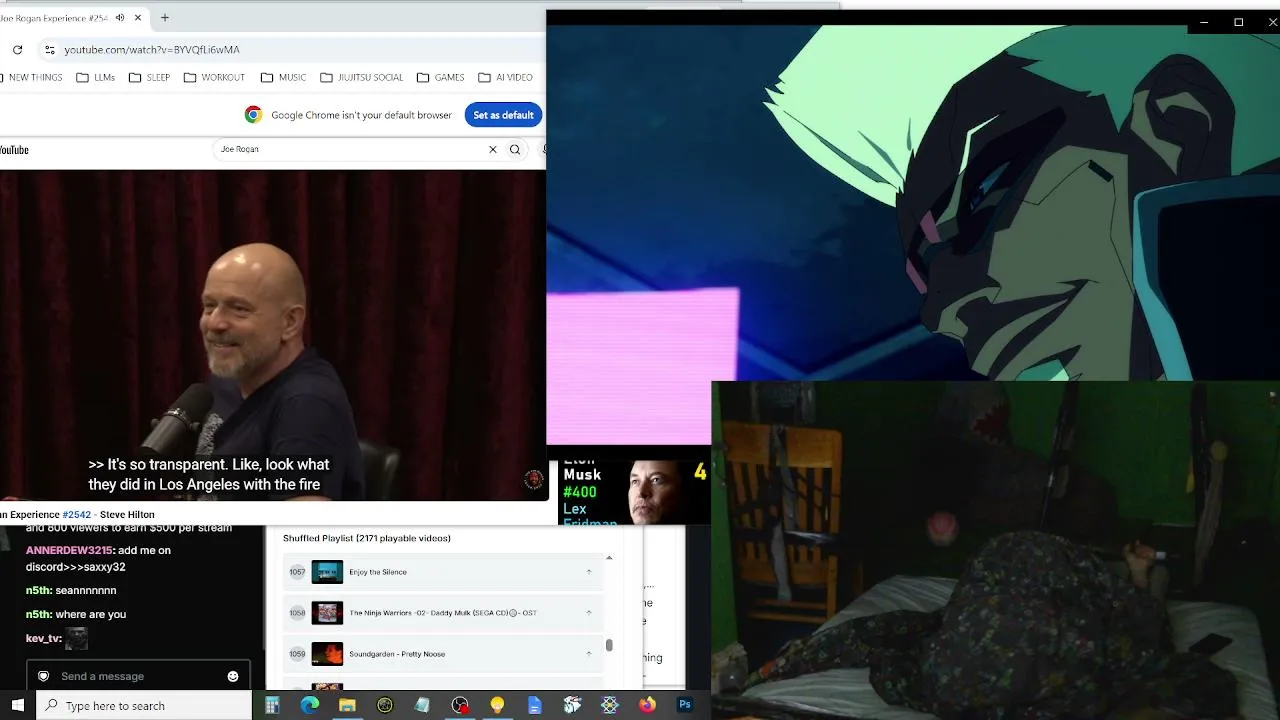Click the Windows taskbar search box

(144, 705)
